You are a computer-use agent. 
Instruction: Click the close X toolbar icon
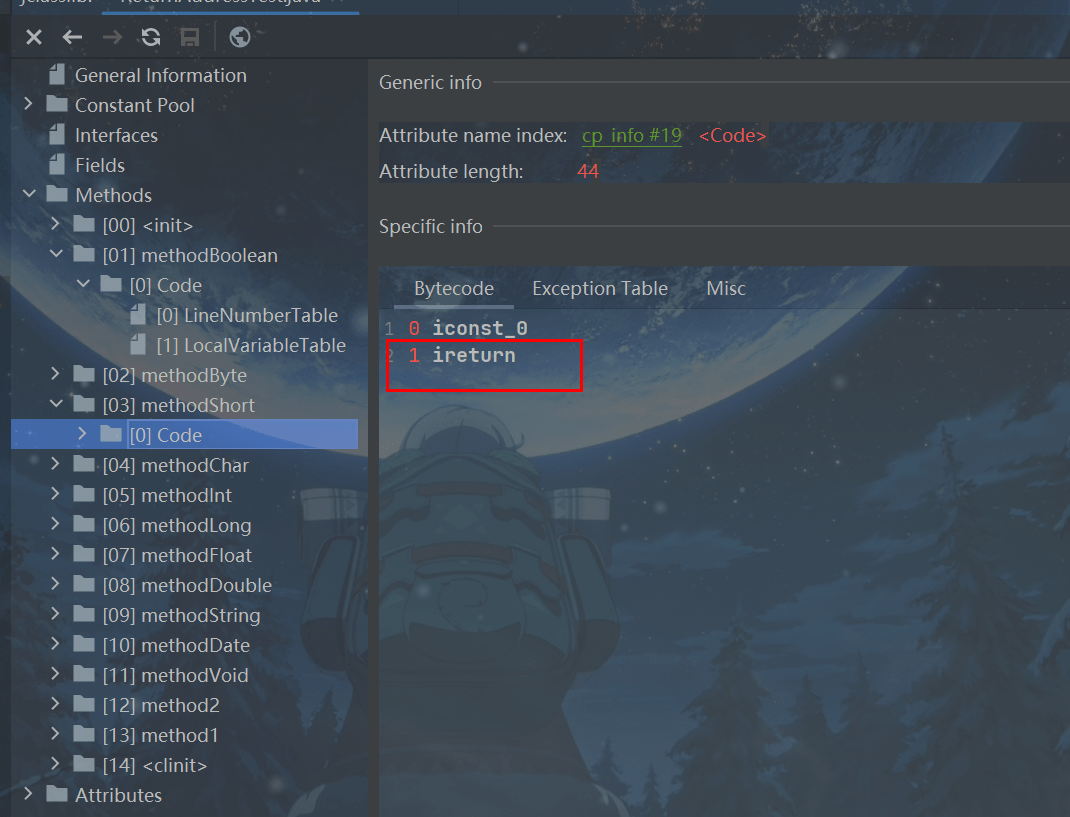point(34,37)
